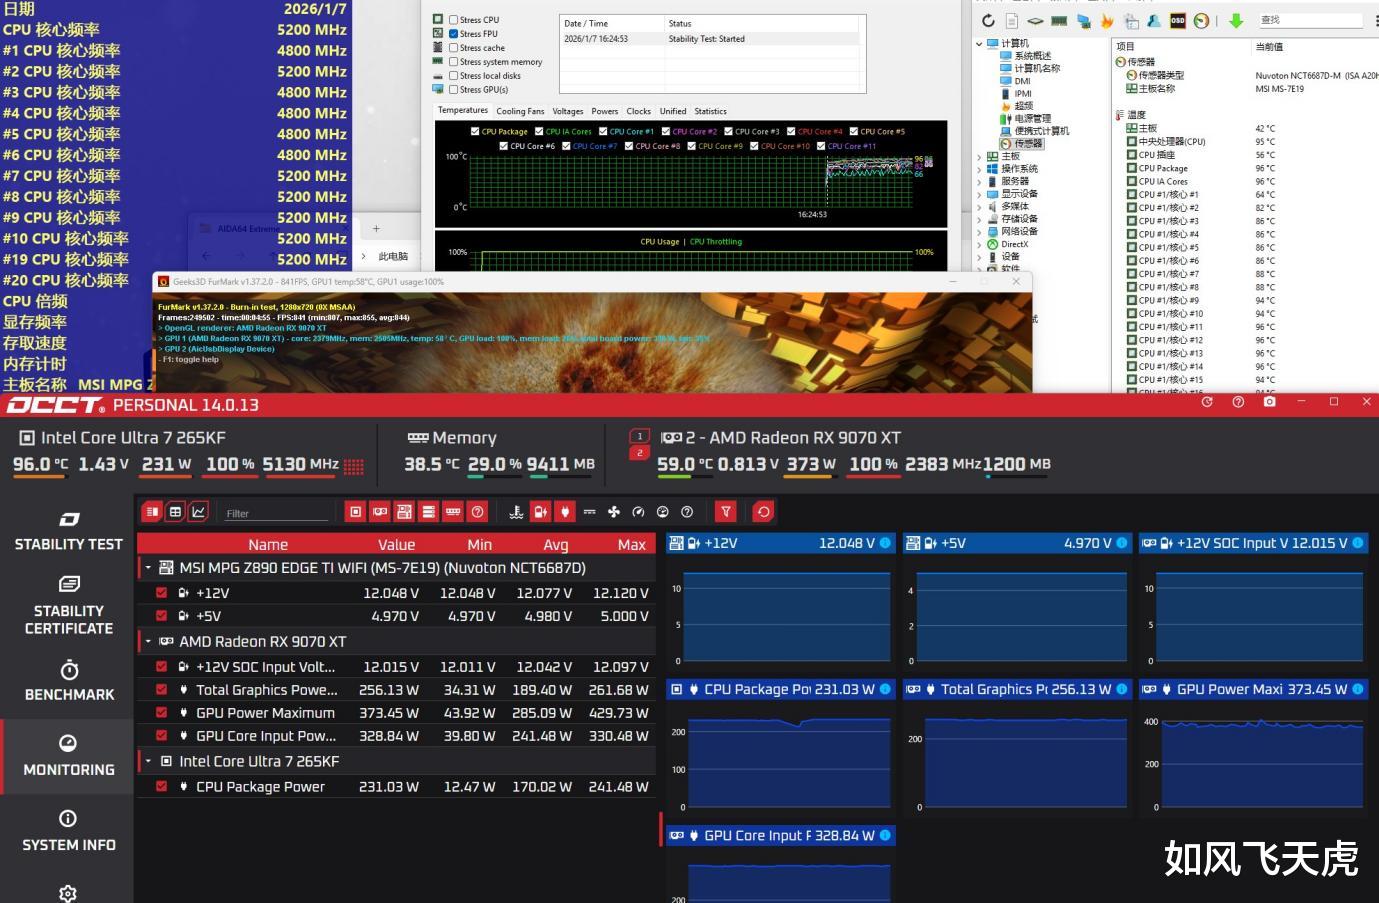This screenshot has height=903, width=1379.
Task: Toggle fan sensor type filter in OCCT
Action: click(614, 512)
